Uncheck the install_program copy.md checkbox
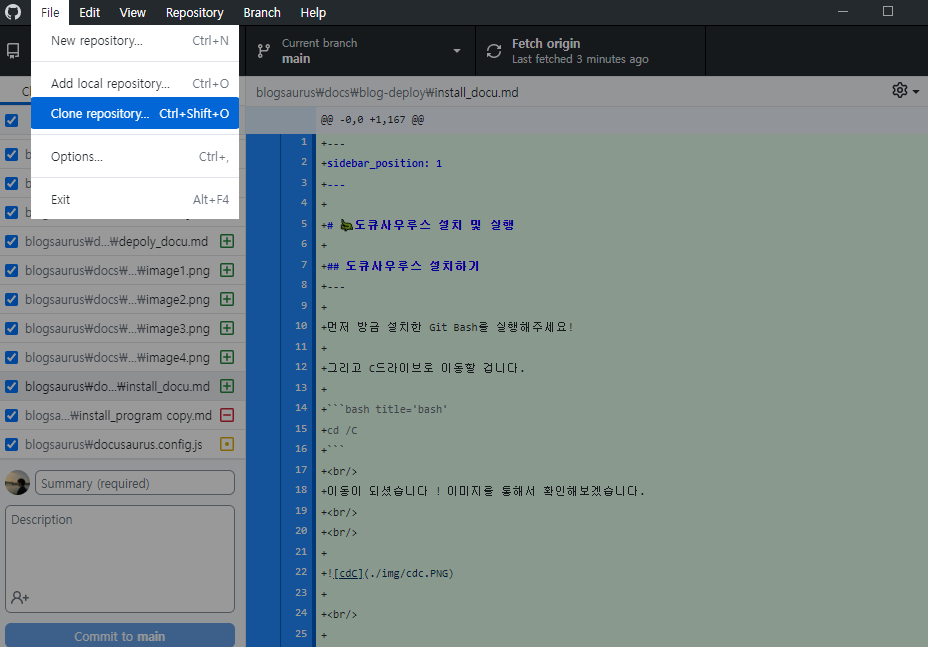Viewport: 928px width, 647px height. 11,416
